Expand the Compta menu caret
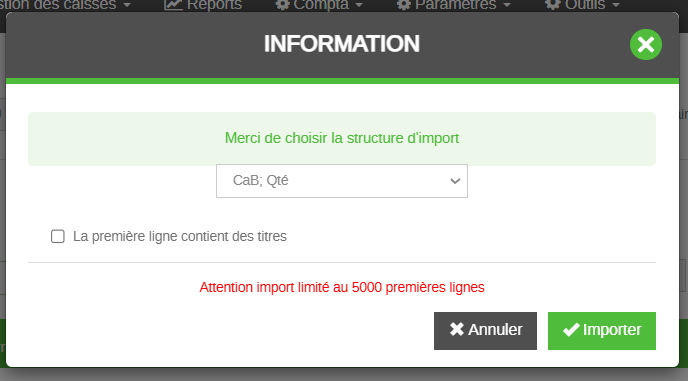This screenshot has height=381, width=688. click(x=359, y=5)
